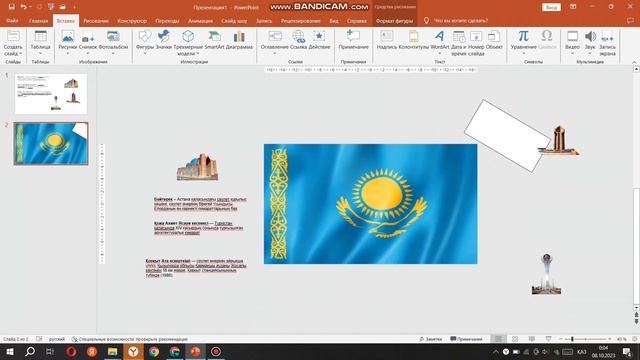Click the Қожа Ахмет Ясауи text paragraph
640x360 pixels.
coord(198,228)
